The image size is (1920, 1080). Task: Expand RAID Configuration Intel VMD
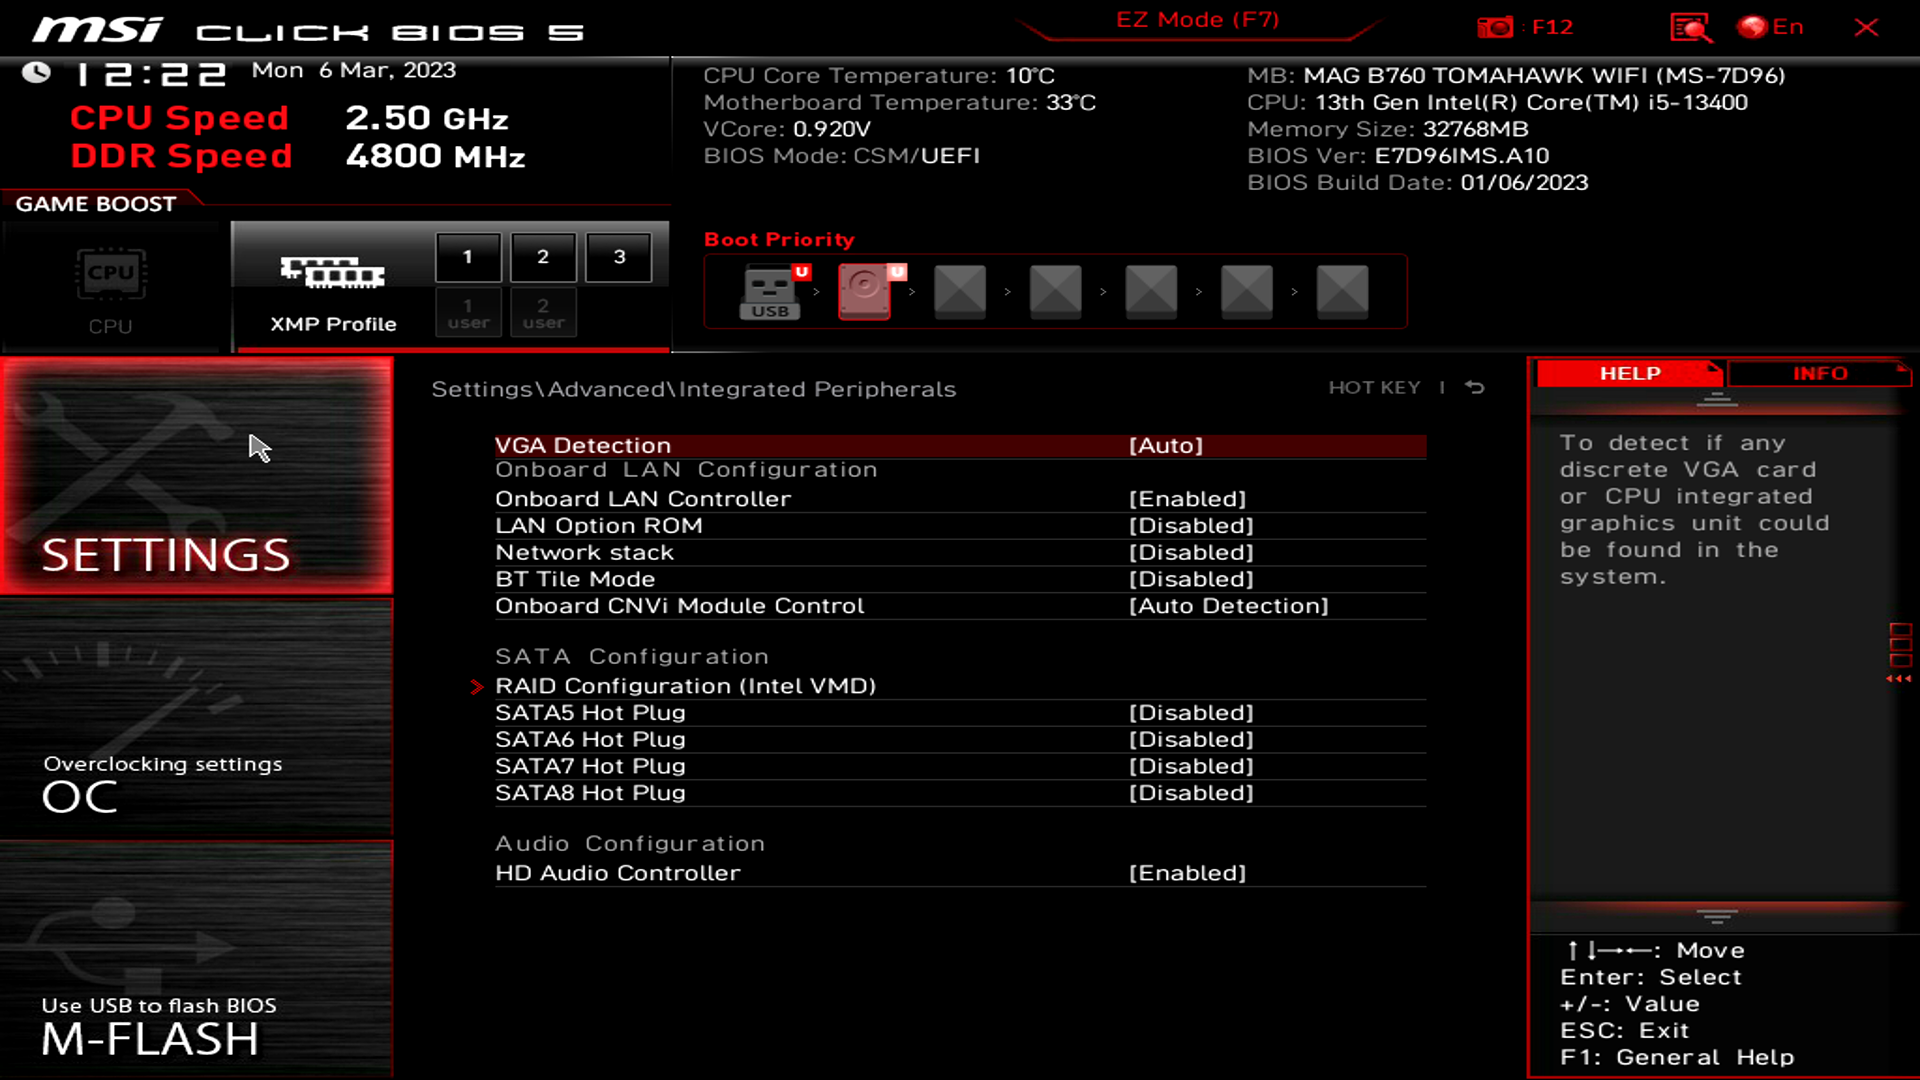tap(684, 684)
